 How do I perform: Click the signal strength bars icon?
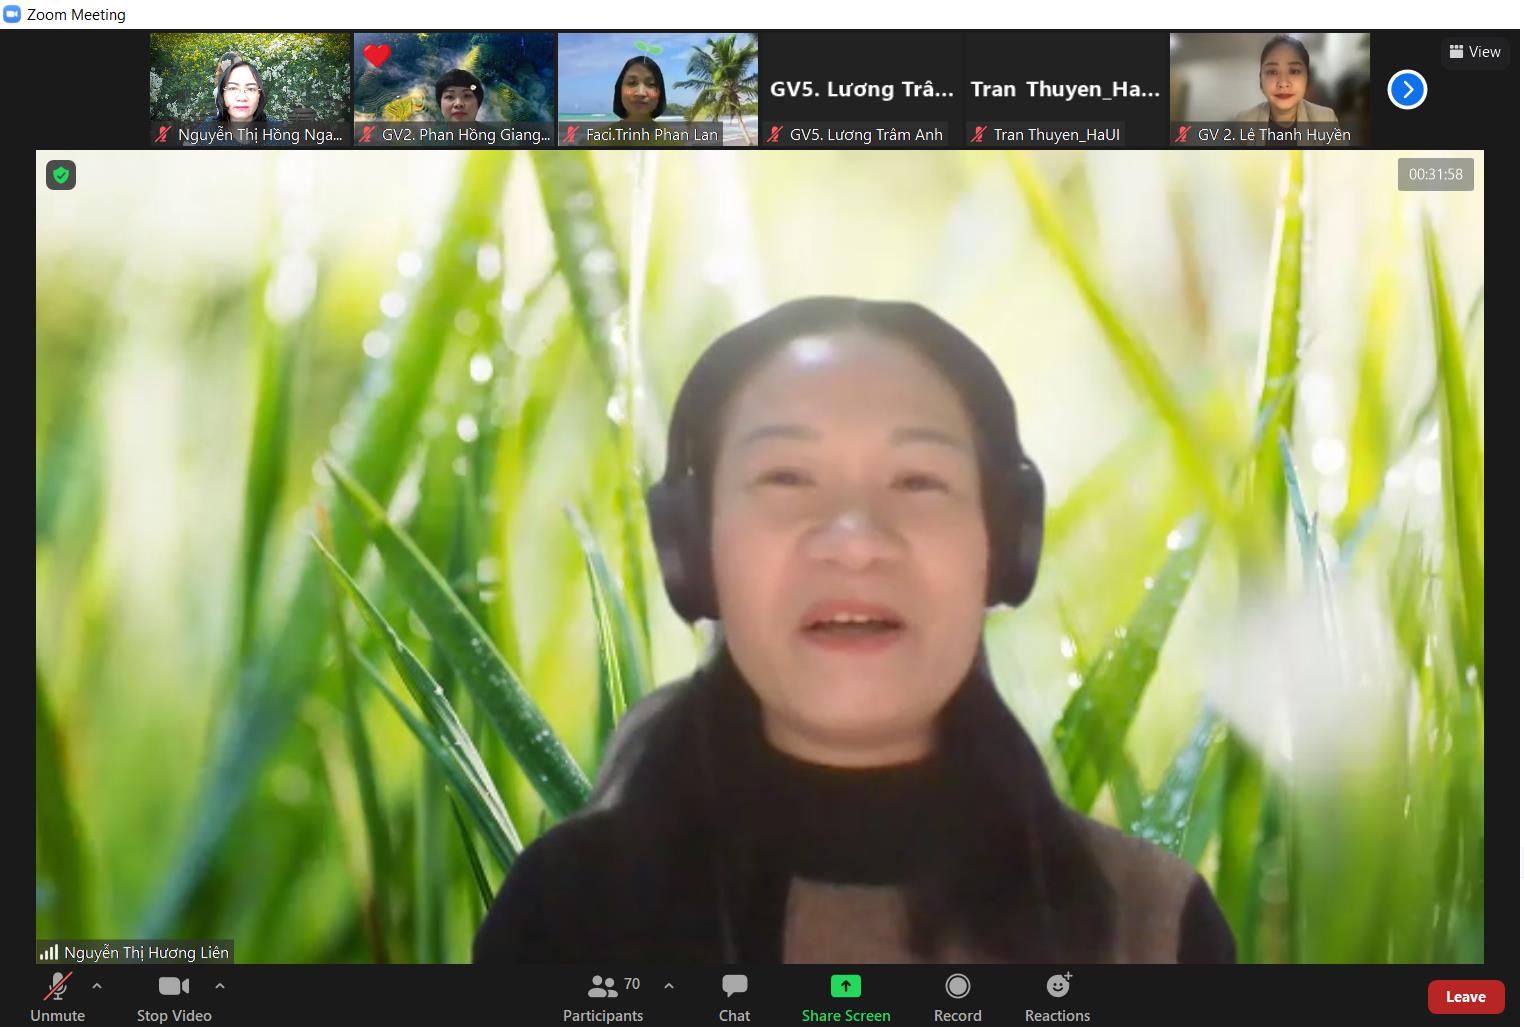click(x=48, y=952)
